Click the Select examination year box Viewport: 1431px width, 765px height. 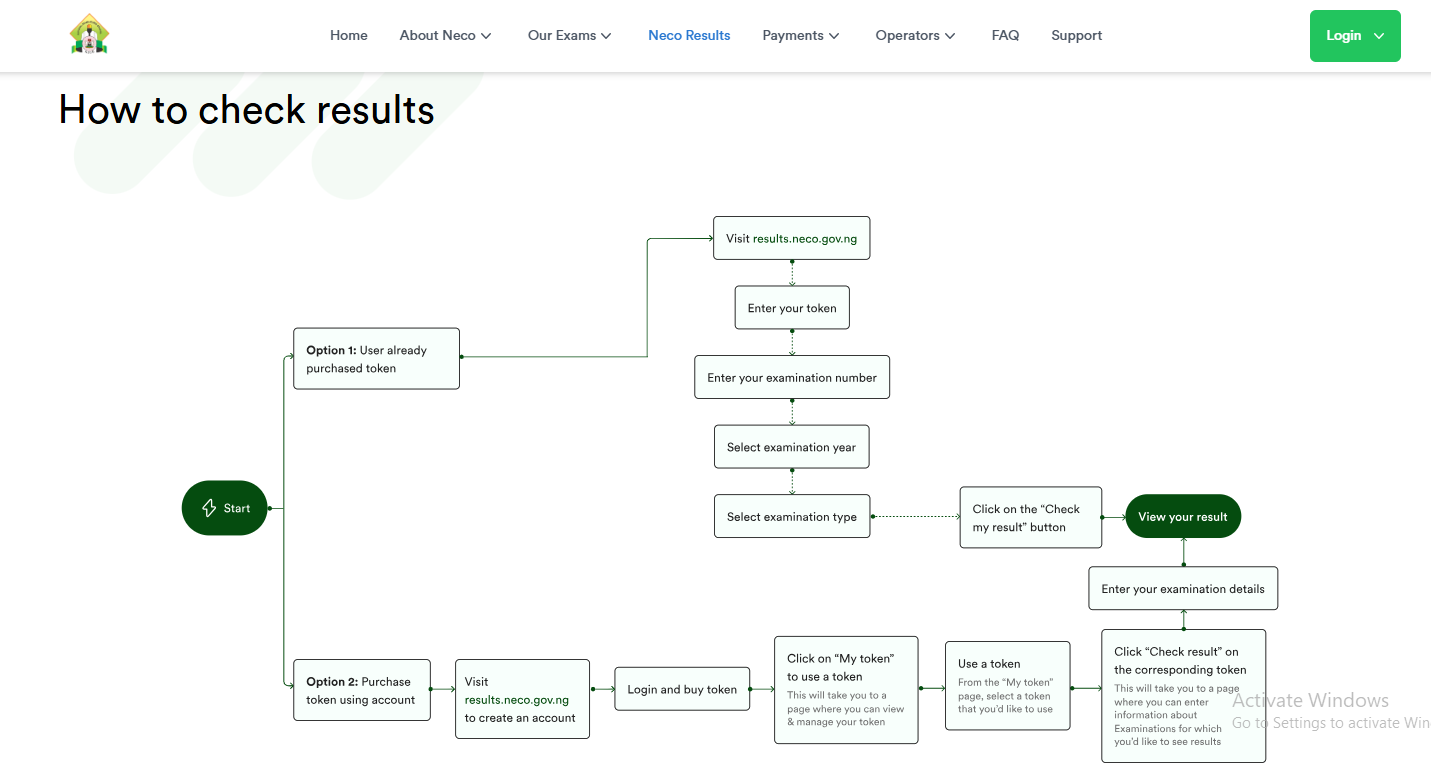(x=791, y=446)
